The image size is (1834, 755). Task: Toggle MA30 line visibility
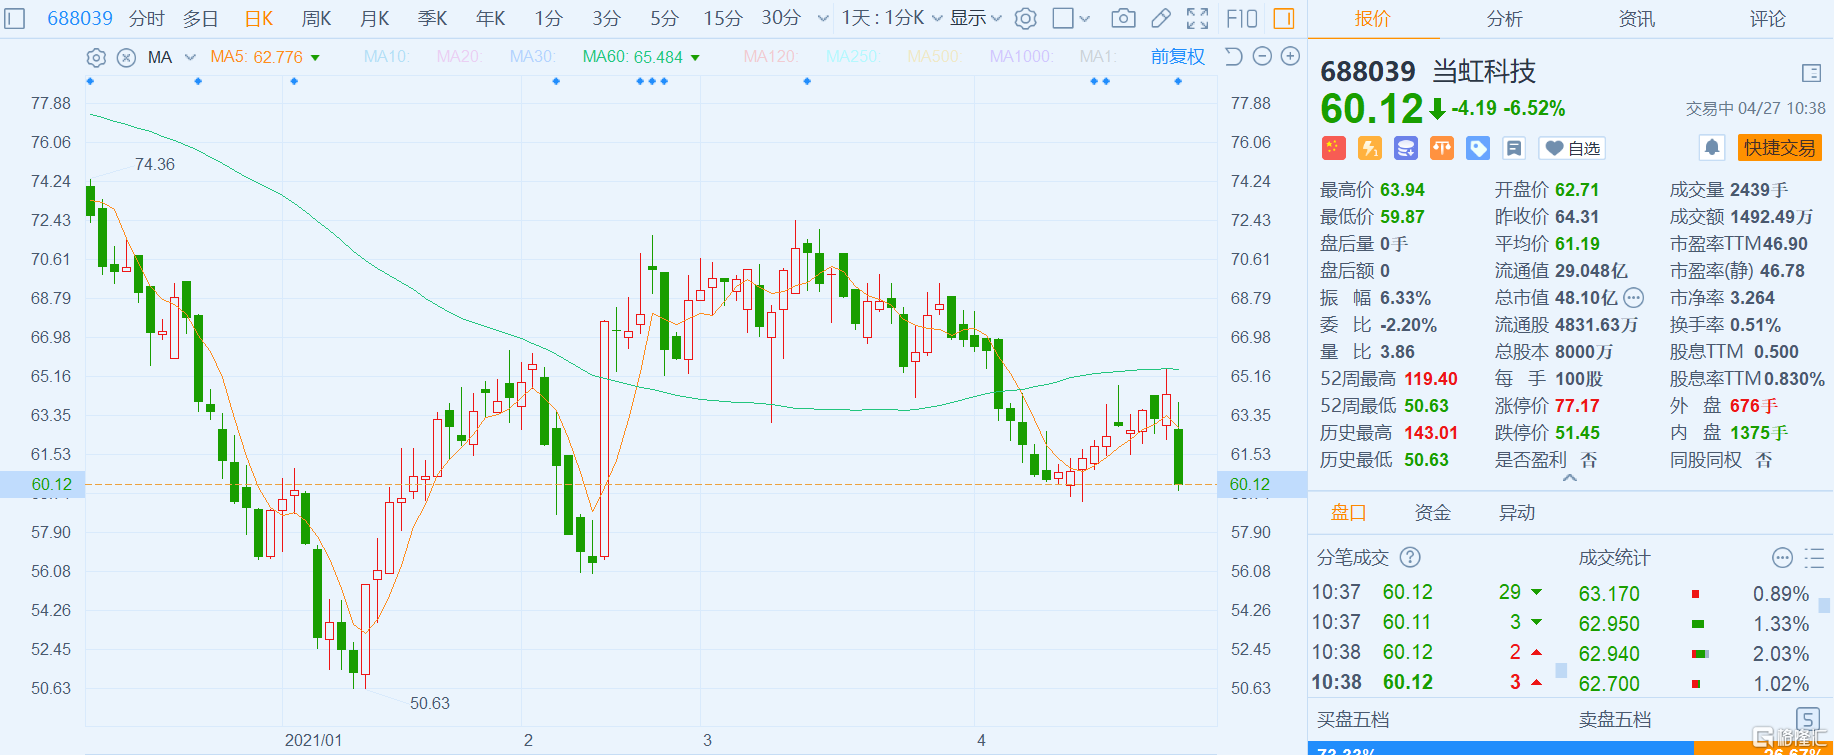click(533, 57)
